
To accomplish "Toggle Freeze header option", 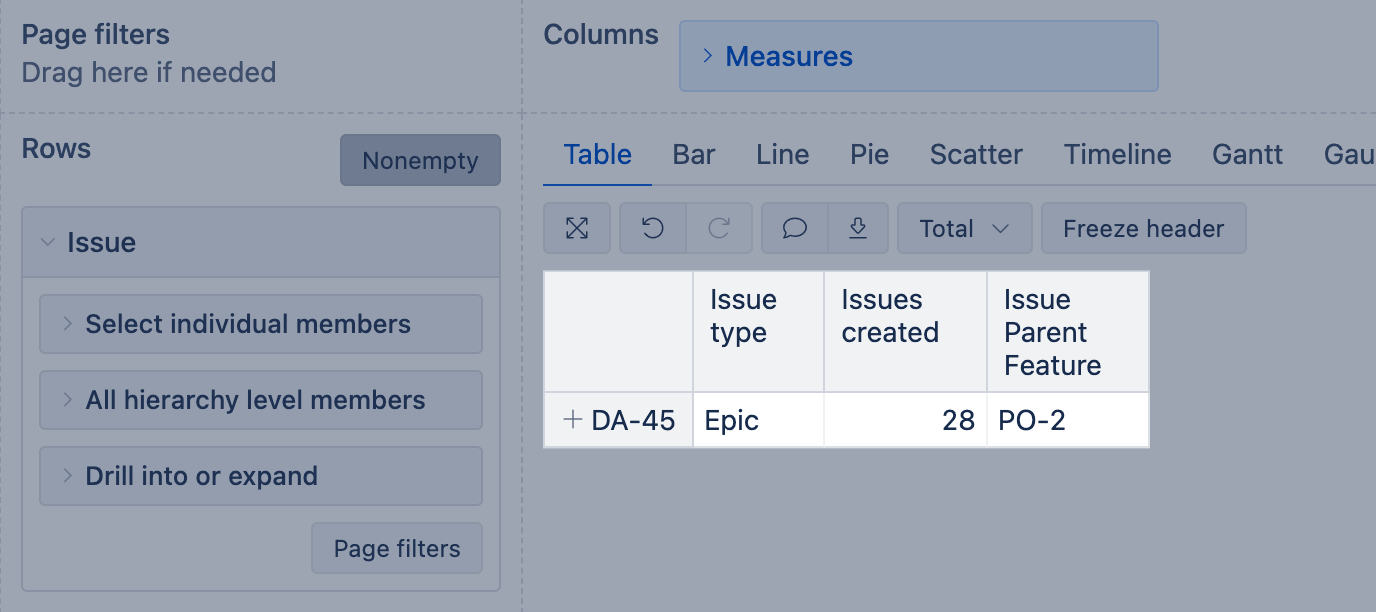I will 1143,229.
